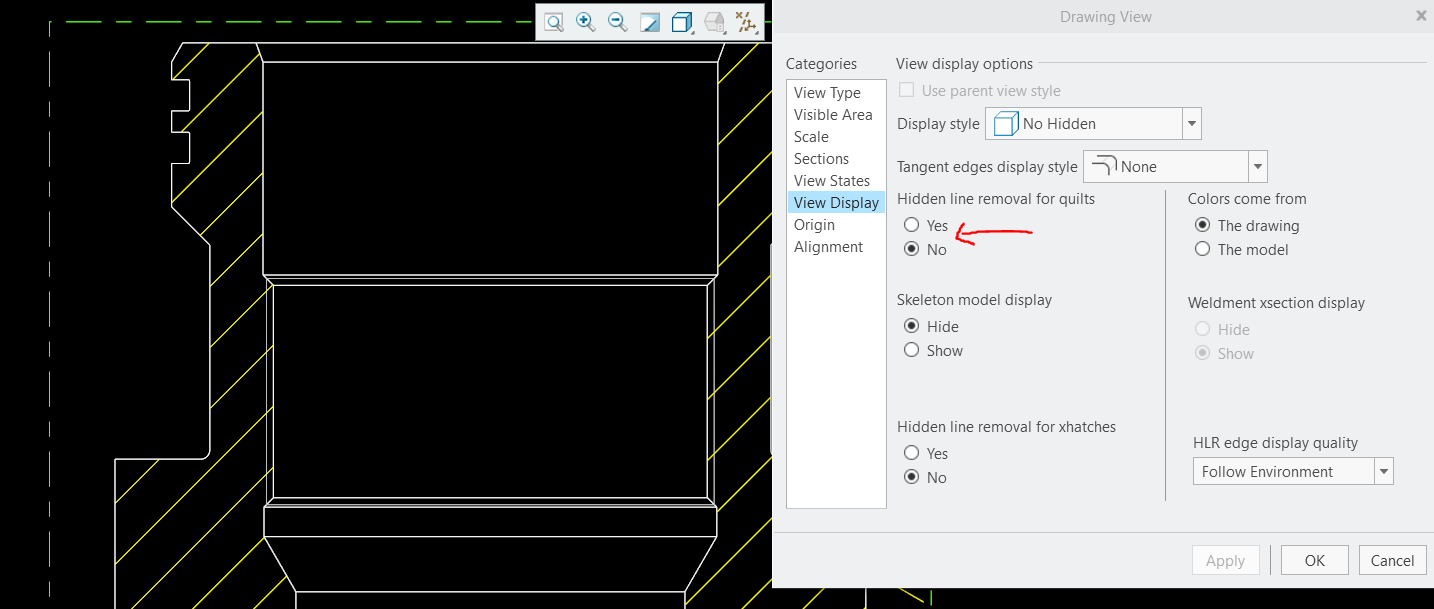Select the Visible Area category
Viewport: 1434px width, 609px height.
(833, 115)
